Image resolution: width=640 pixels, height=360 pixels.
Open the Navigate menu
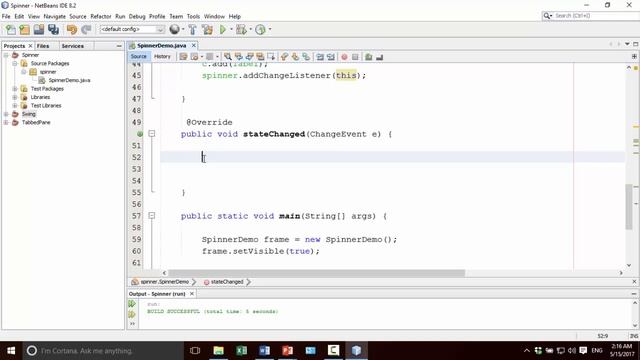point(55,16)
